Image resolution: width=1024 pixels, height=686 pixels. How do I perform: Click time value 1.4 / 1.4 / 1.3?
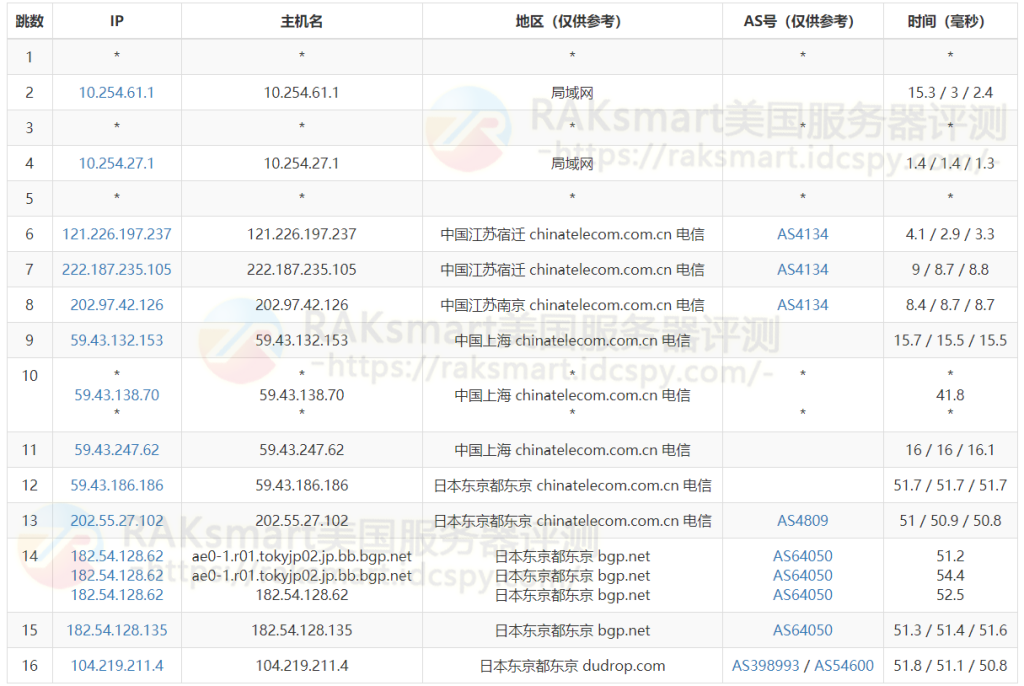coord(950,163)
